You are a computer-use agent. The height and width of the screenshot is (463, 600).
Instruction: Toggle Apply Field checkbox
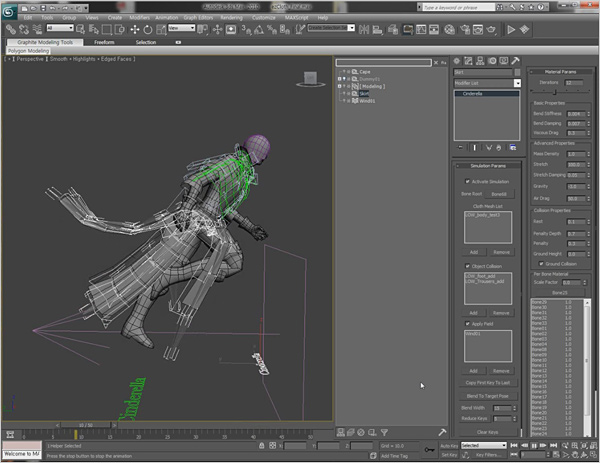(467, 324)
